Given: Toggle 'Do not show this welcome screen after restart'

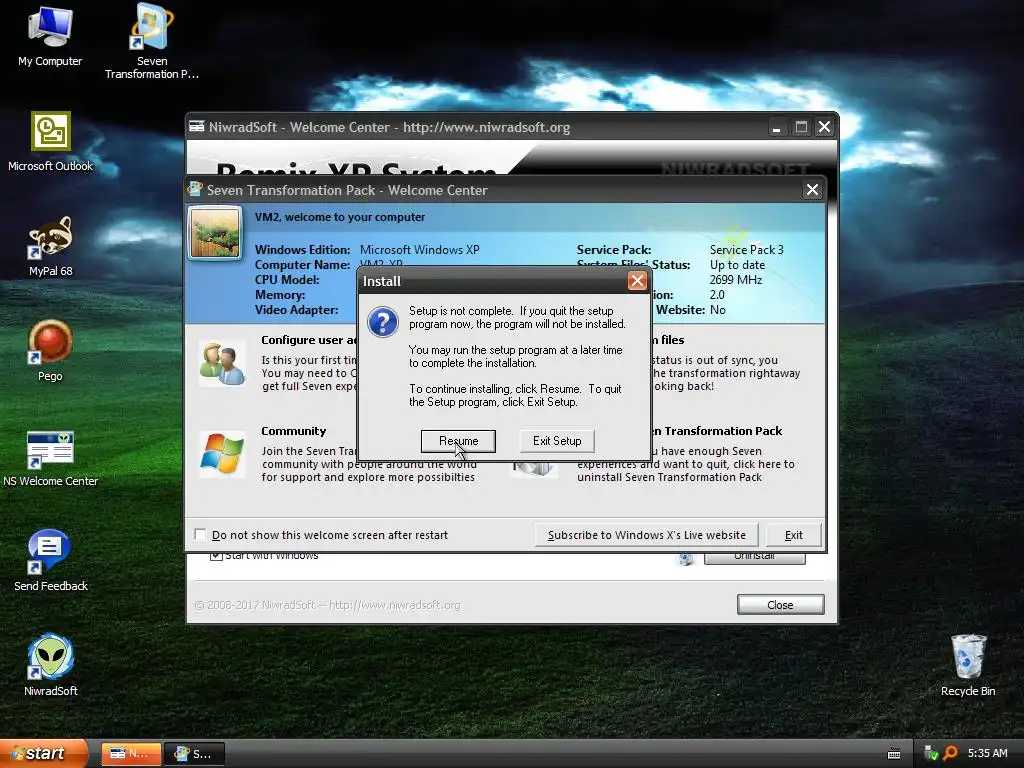Looking at the screenshot, I should [x=200, y=534].
